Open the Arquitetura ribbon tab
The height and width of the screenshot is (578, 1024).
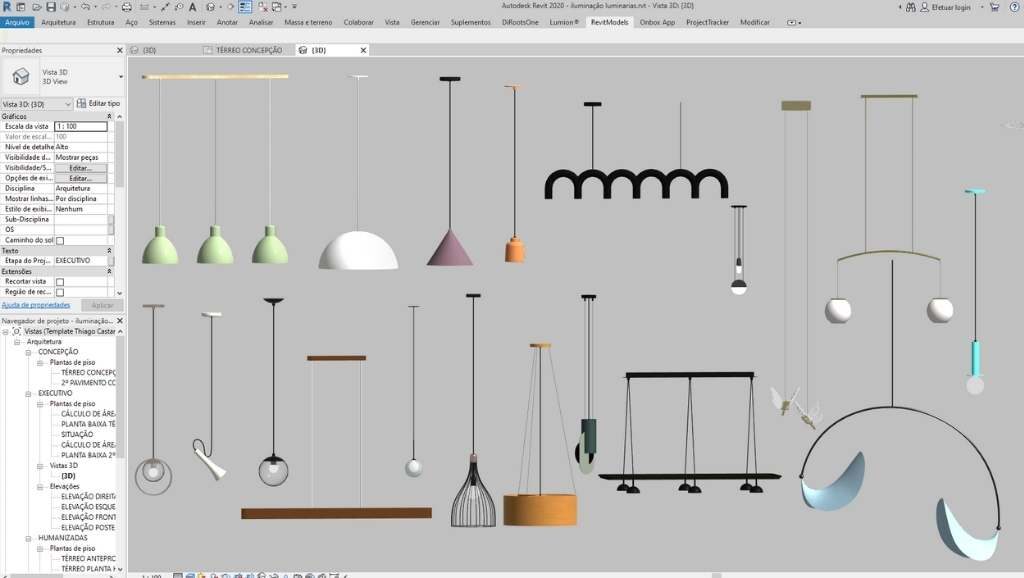pos(58,21)
